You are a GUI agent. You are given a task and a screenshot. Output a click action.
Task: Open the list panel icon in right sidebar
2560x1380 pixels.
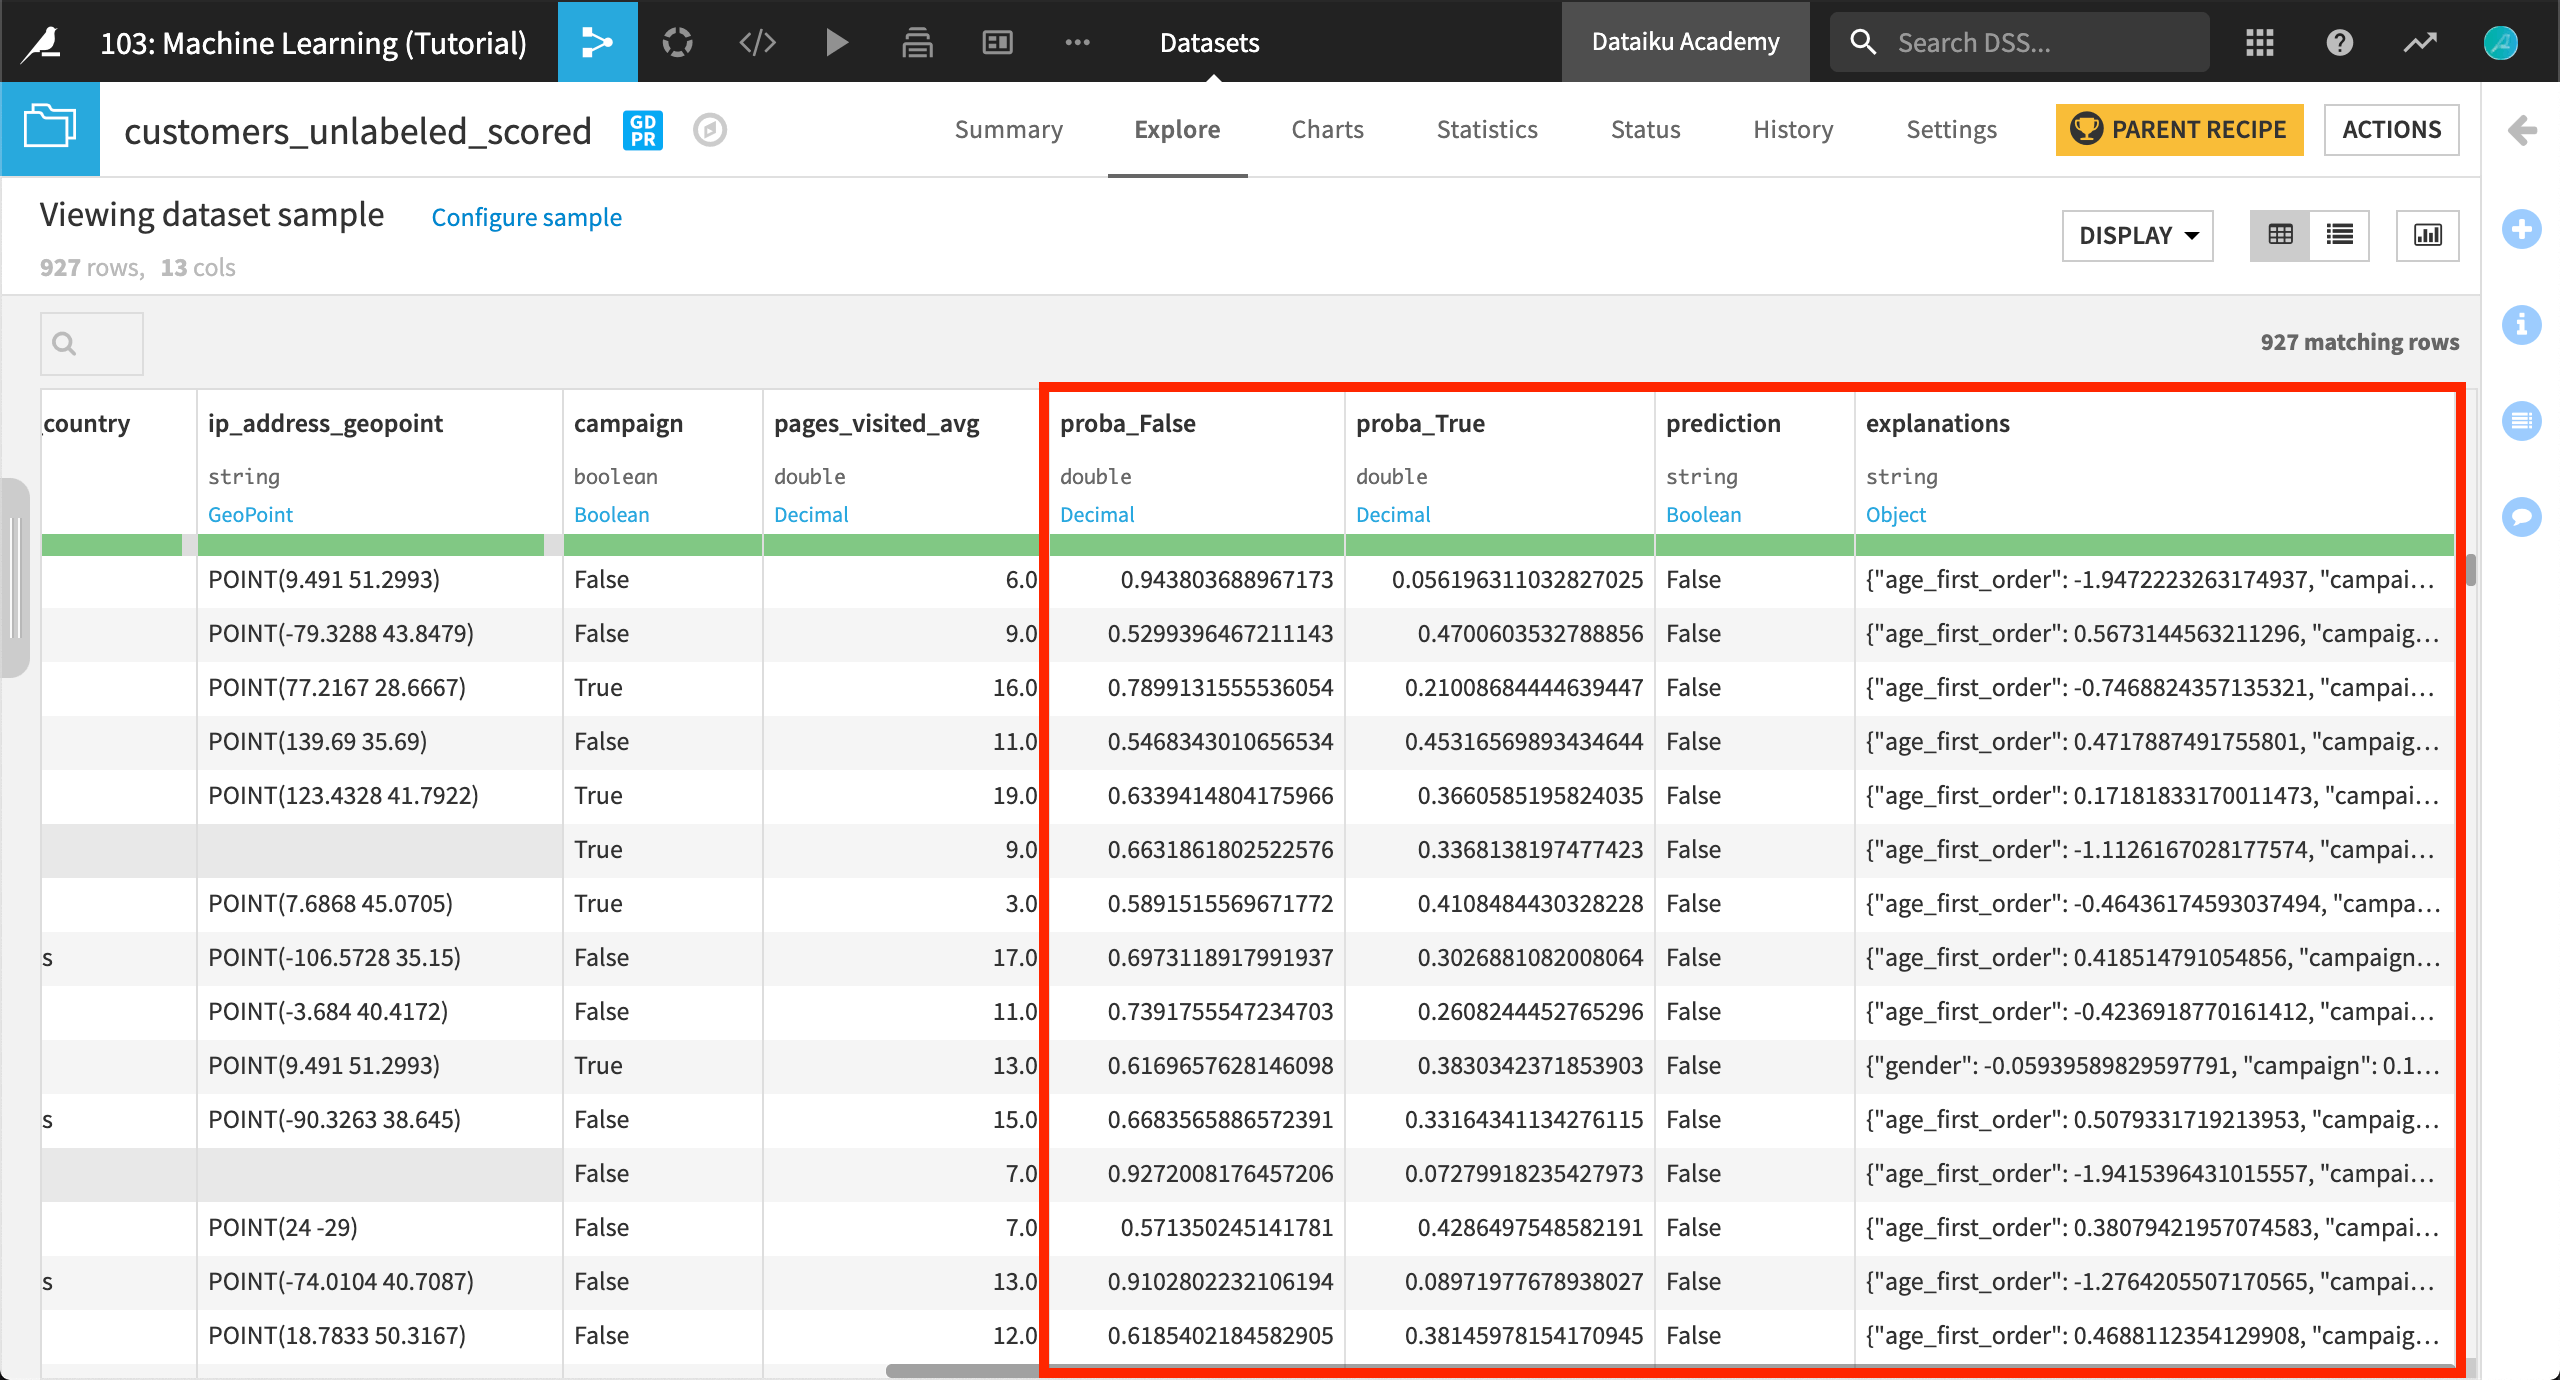coord(2522,421)
